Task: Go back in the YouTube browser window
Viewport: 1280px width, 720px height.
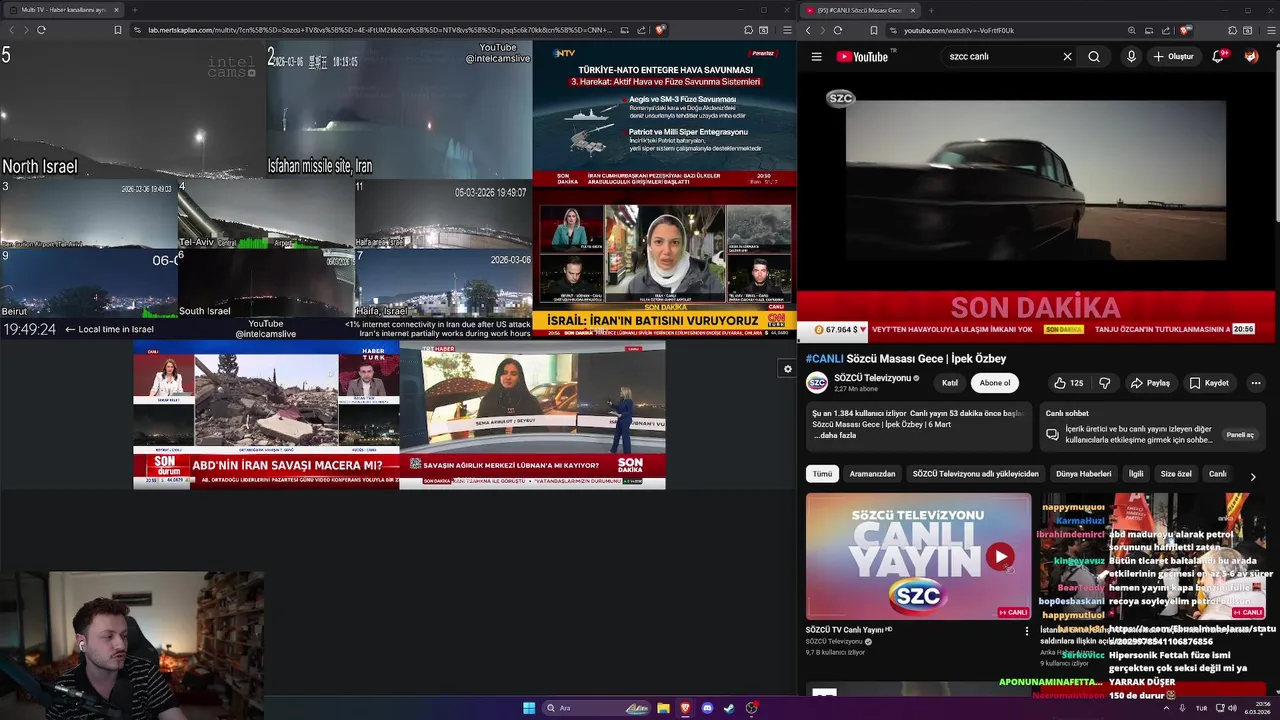Action: tap(808, 30)
